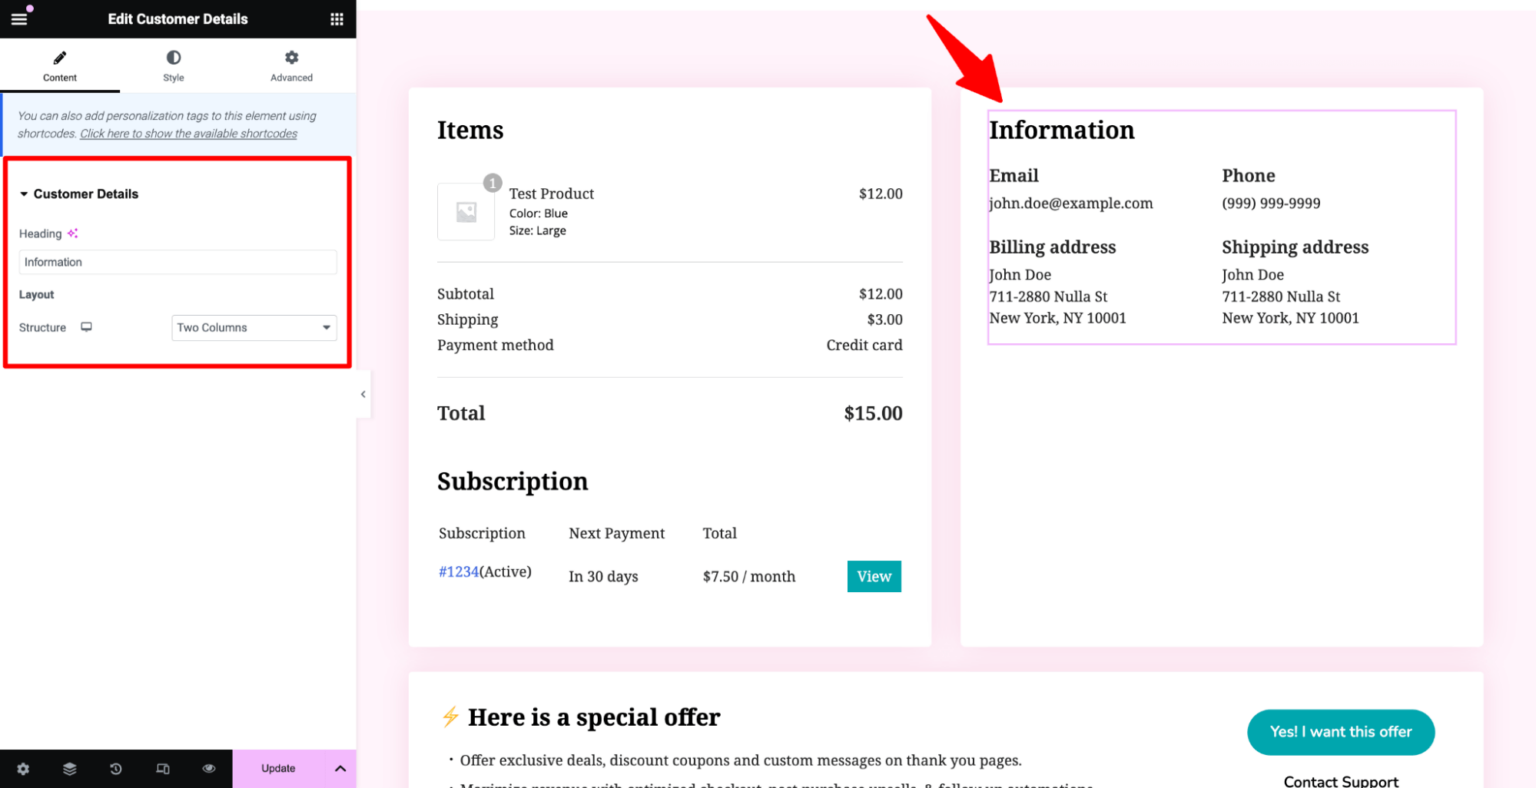Open the Navigator layers icon
Viewport: 1536px width, 788px height.
(x=68, y=768)
